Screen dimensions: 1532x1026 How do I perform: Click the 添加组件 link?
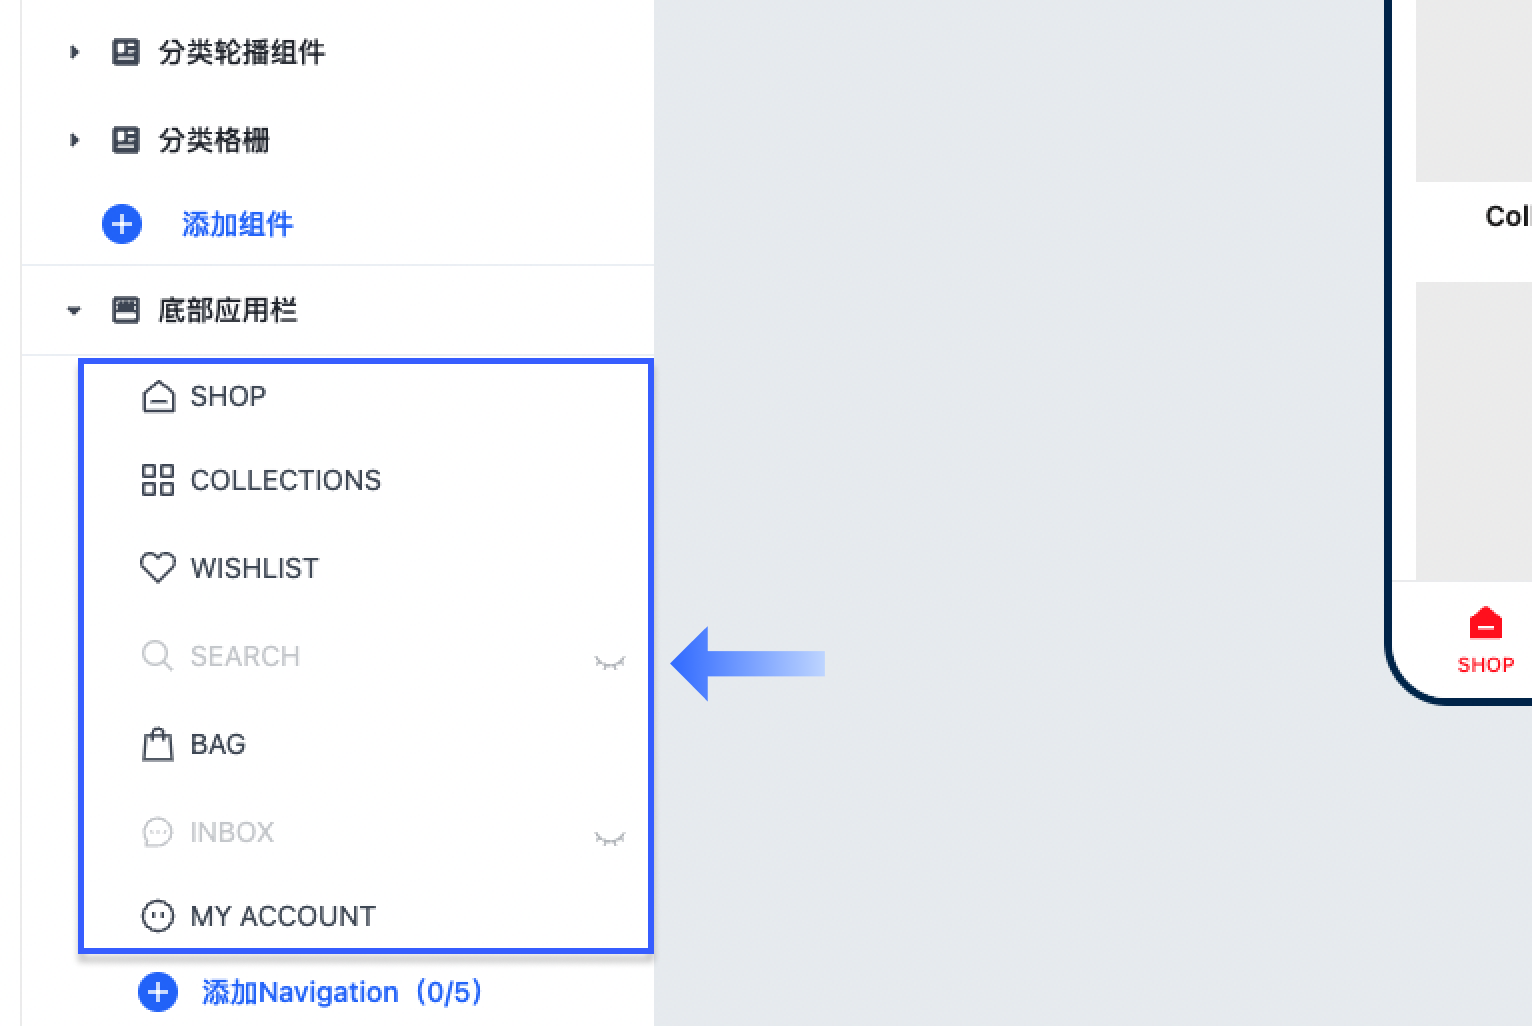238,224
